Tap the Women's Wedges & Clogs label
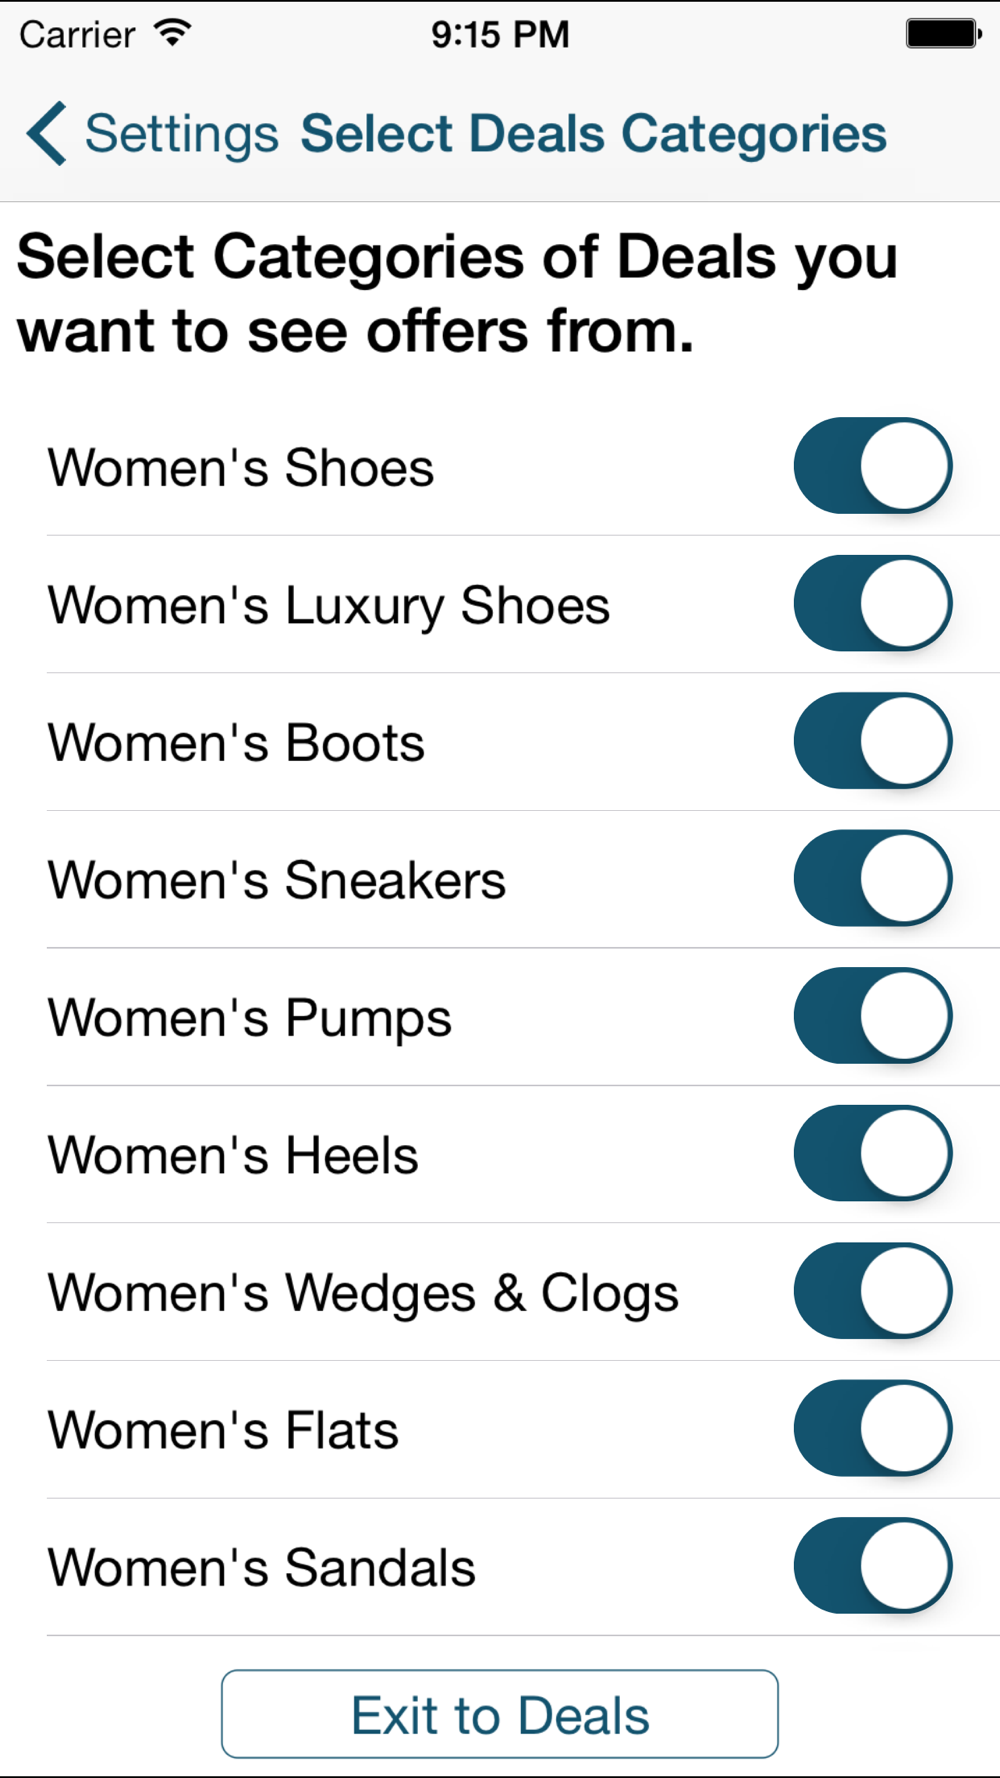The width and height of the screenshot is (1000, 1778). pos(363,1293)
